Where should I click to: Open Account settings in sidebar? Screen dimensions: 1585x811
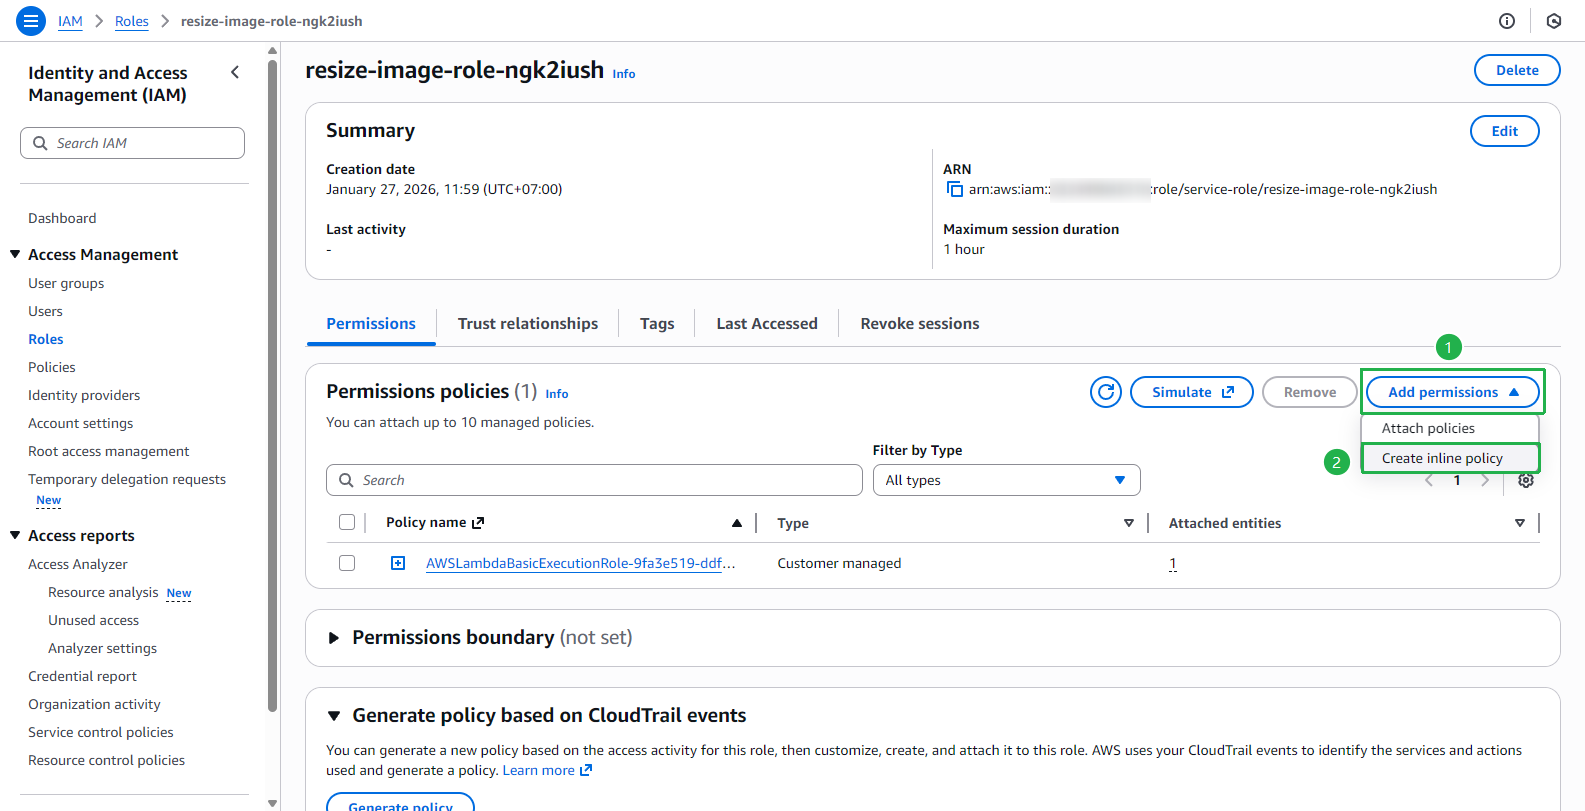point(80,423)
